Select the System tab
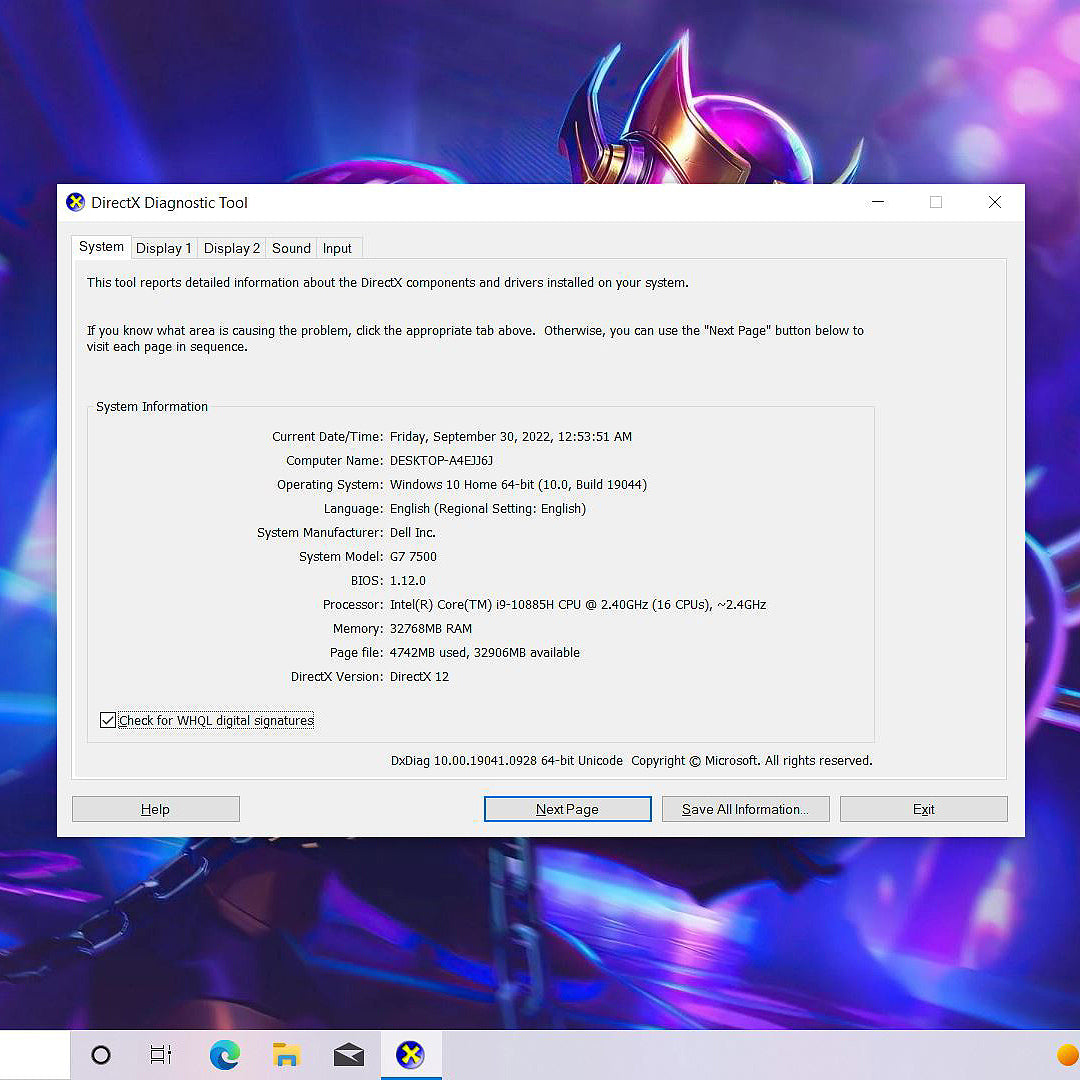The width and height of the screenshot is (1080, 1080). pos(101,247)
